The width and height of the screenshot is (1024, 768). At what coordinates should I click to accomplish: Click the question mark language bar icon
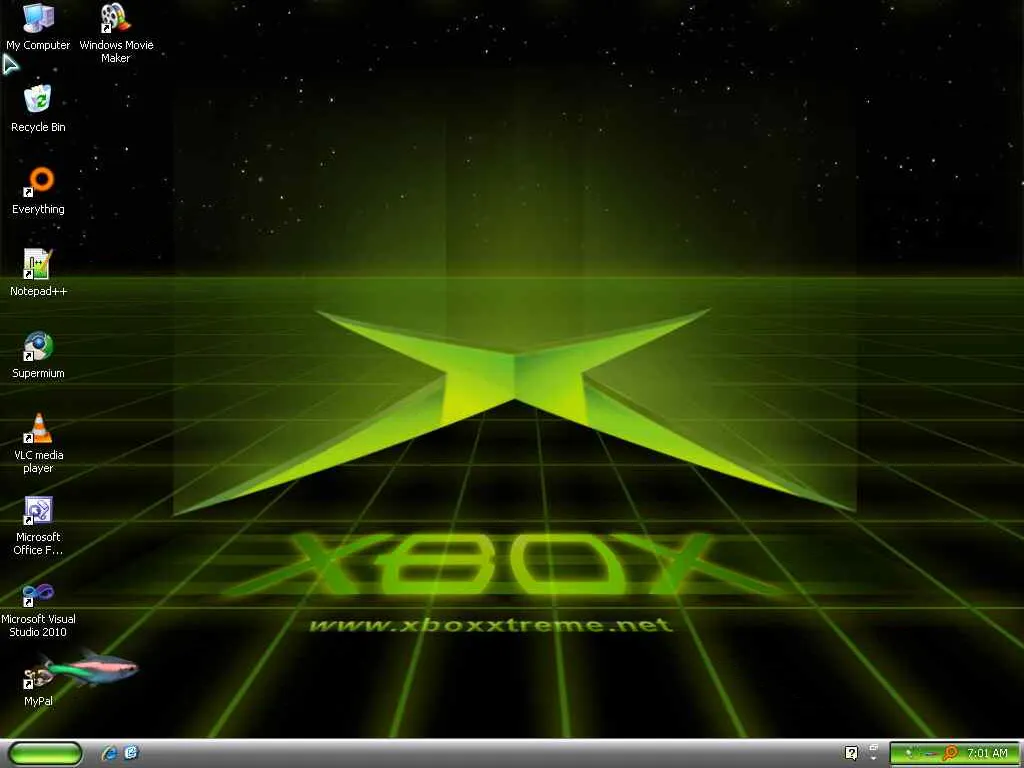[x=851, y=753]
